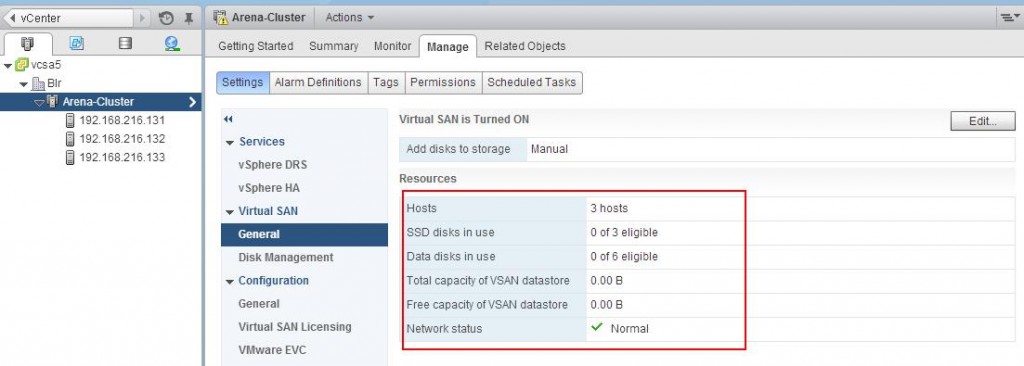Open the Networking inventory tab icon

tap(172, 43)
